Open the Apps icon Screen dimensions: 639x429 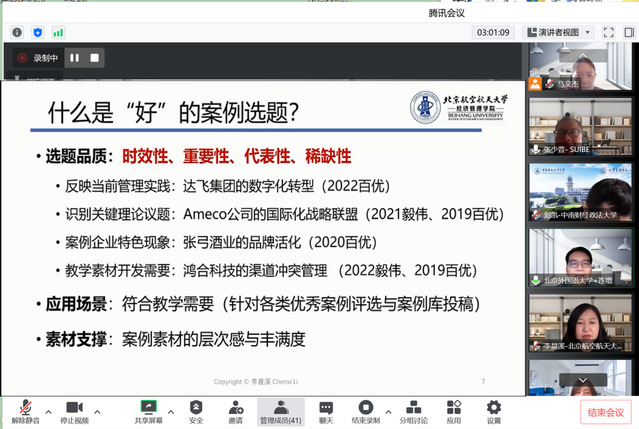pos(454,410)
